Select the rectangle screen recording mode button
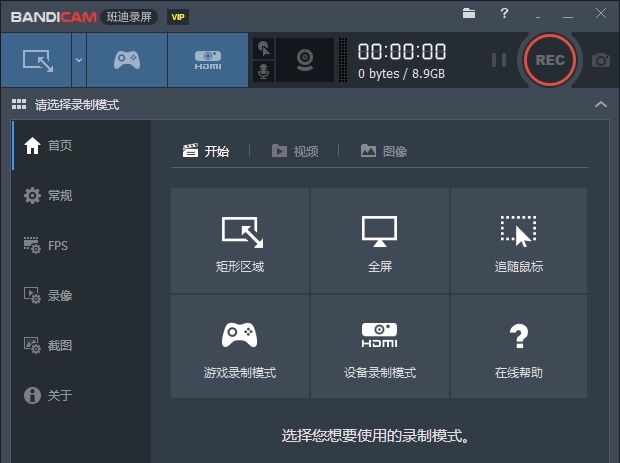 36,60
